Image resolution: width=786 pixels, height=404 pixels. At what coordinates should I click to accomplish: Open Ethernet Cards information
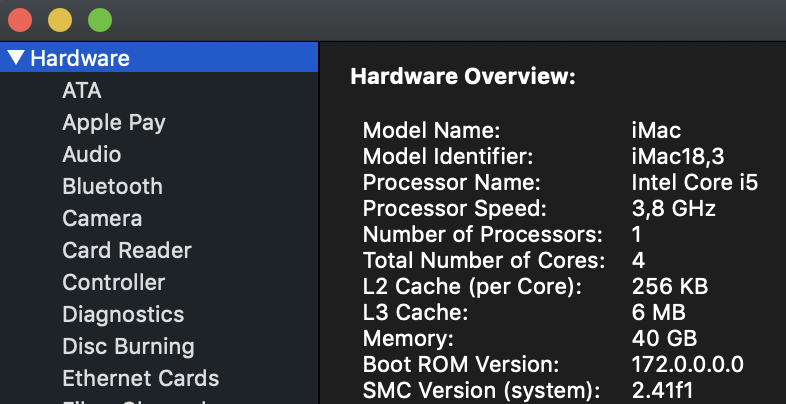pyautogui.click(x=140, y=378)
